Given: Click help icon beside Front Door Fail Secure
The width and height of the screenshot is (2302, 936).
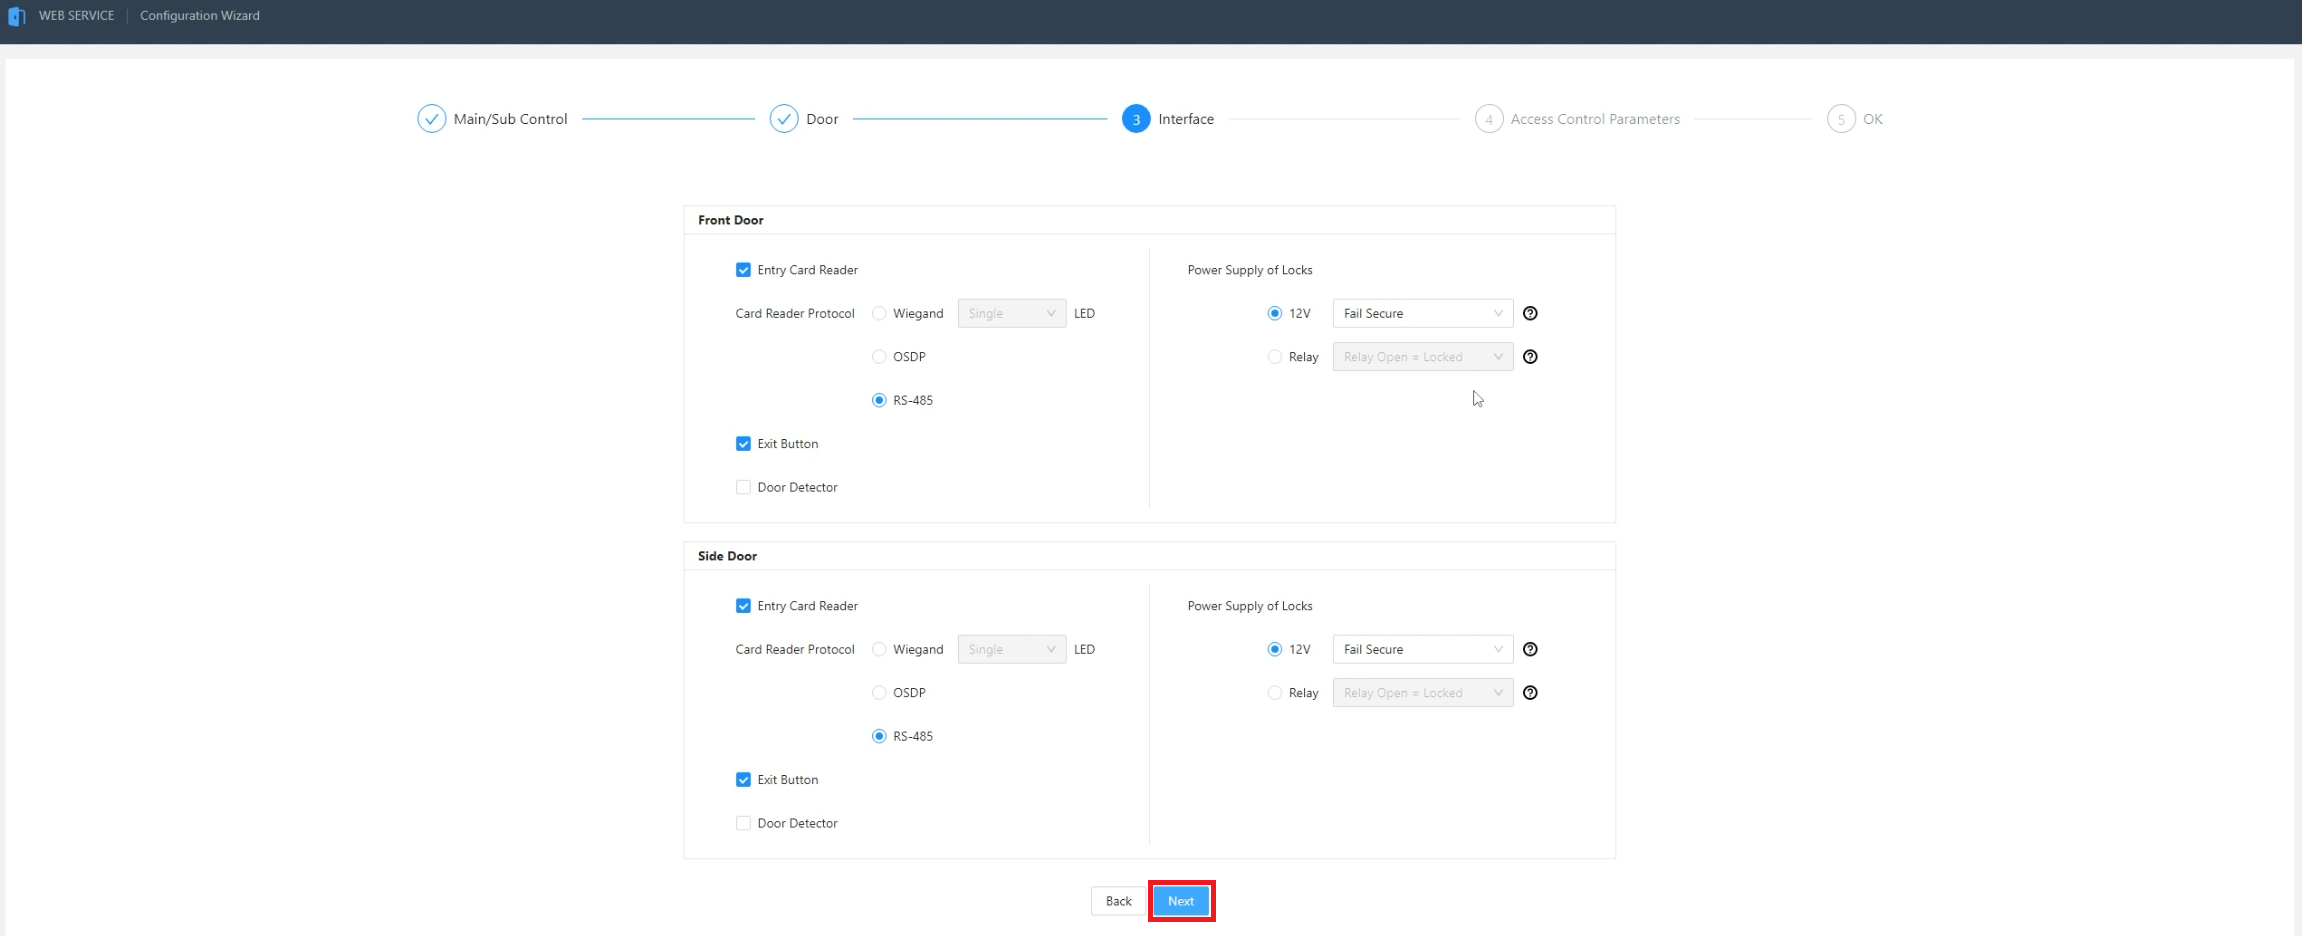Looking at the screenshot, I should click(x=1529, y=314).
